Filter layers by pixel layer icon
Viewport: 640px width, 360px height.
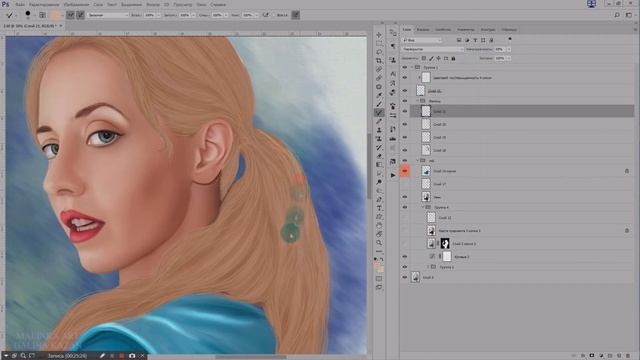tap(459, 40)
